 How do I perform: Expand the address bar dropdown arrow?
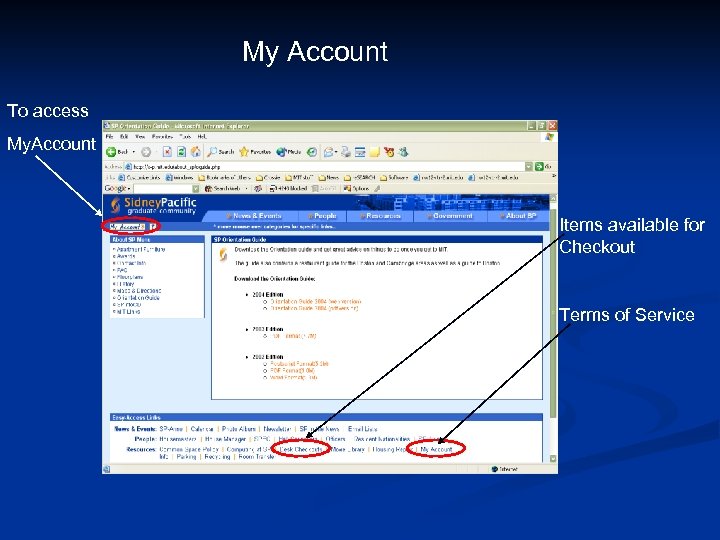point(529,167)
